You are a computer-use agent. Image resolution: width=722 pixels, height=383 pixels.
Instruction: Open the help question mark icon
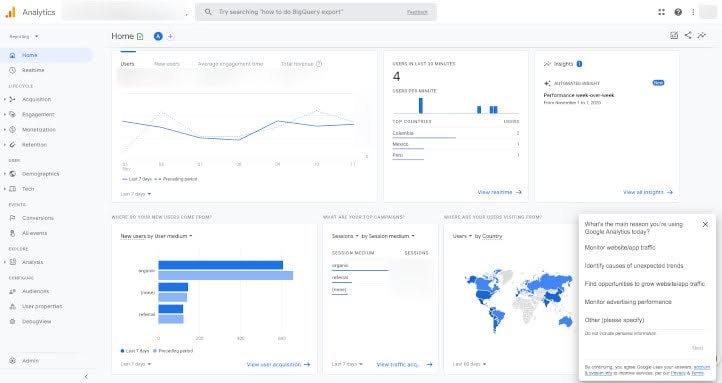pyautogui.click(x=678, y=12)
